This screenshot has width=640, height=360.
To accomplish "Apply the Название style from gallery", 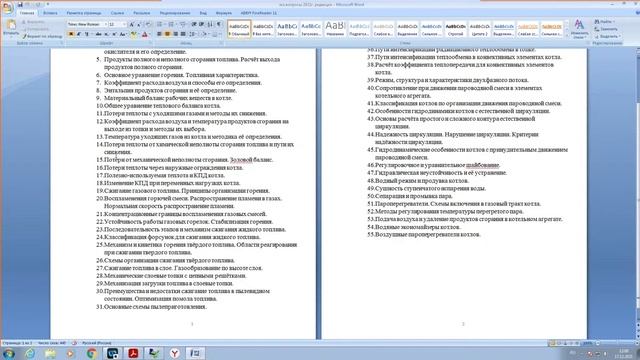I will [335, 29].
